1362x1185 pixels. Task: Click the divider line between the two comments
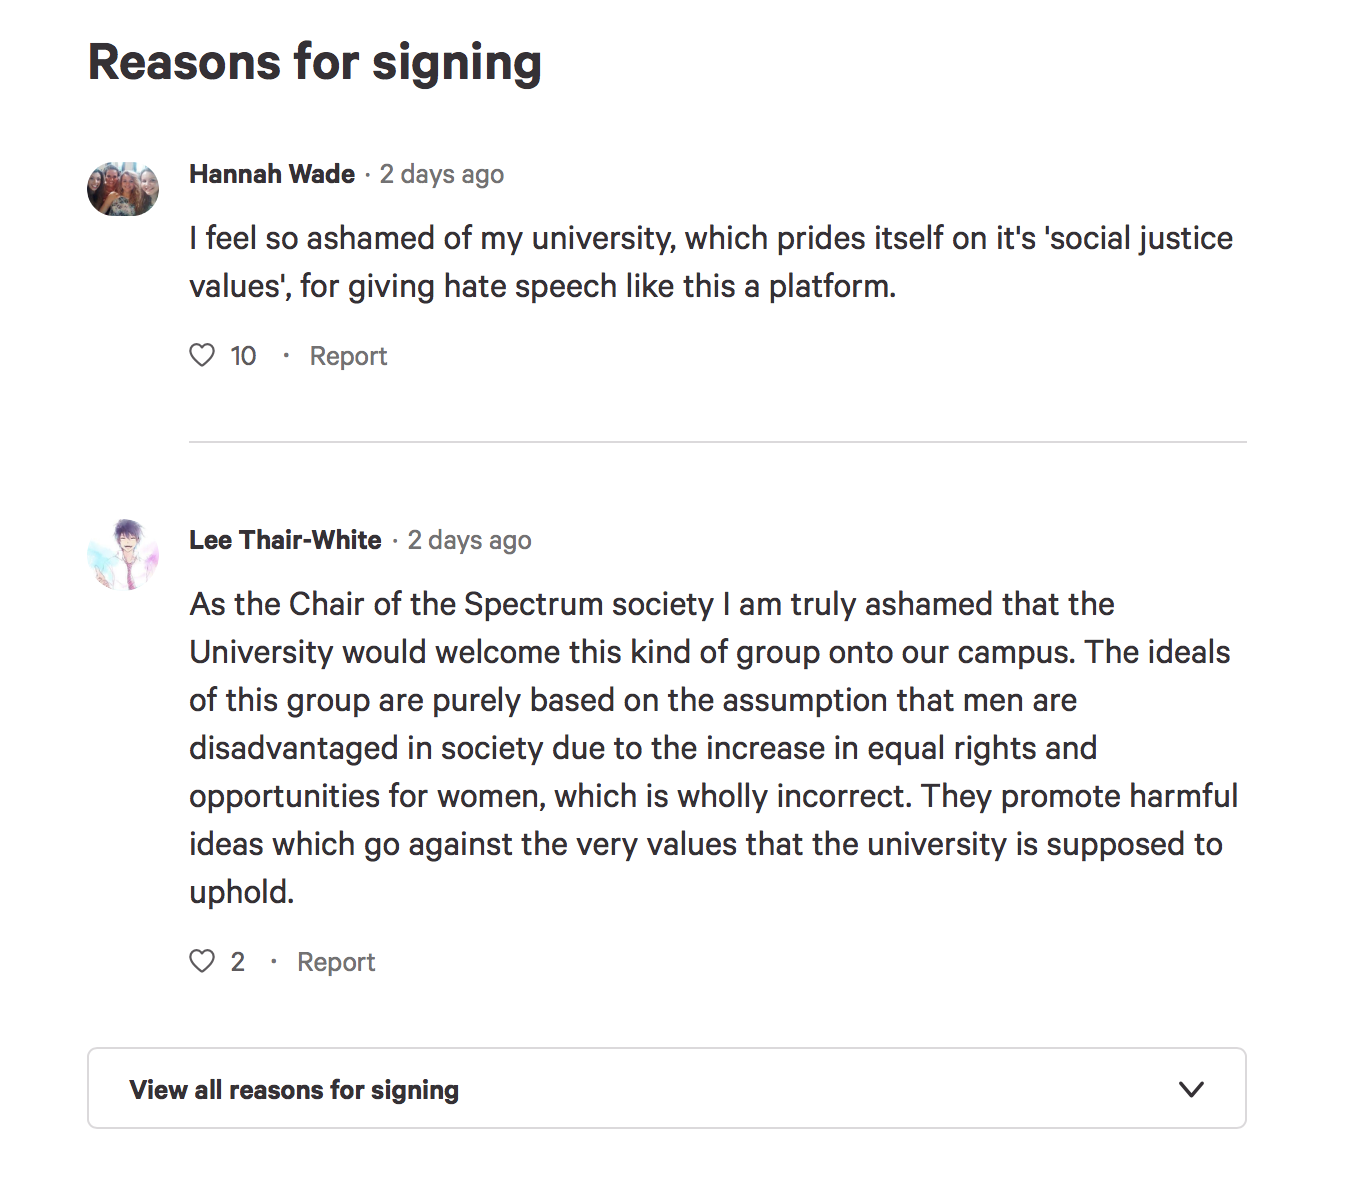tap(717, 441)
